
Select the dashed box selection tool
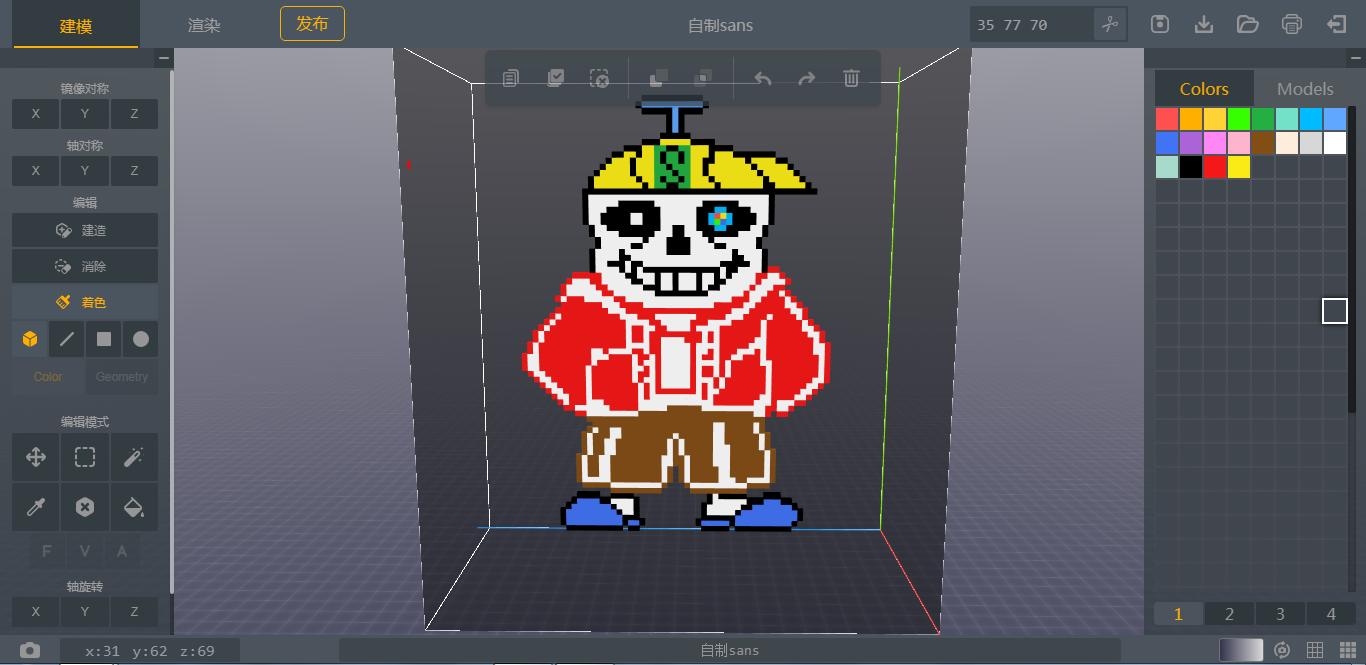[85, 457]
